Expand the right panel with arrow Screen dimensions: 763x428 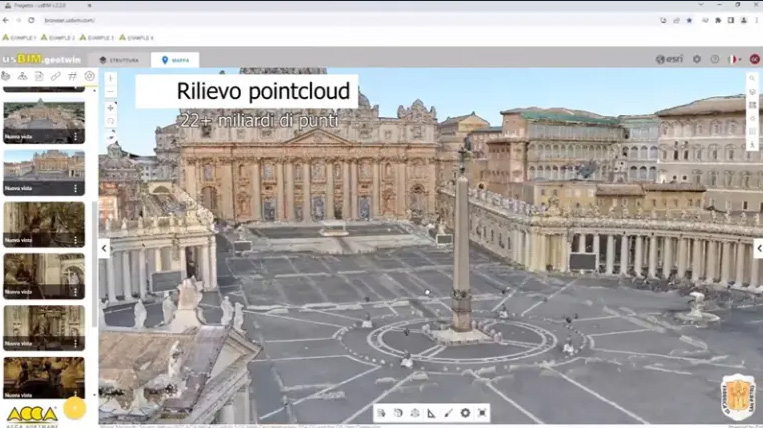(x=758, y=248)
